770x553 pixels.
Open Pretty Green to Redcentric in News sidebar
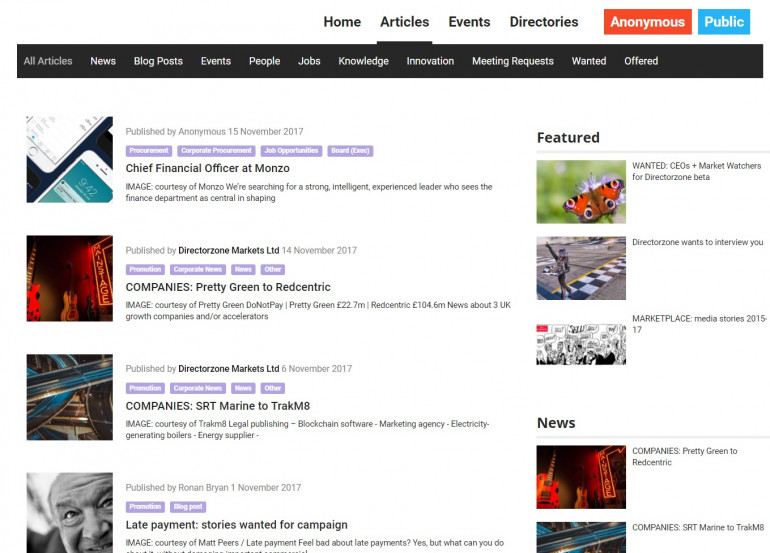click(685, 457)
